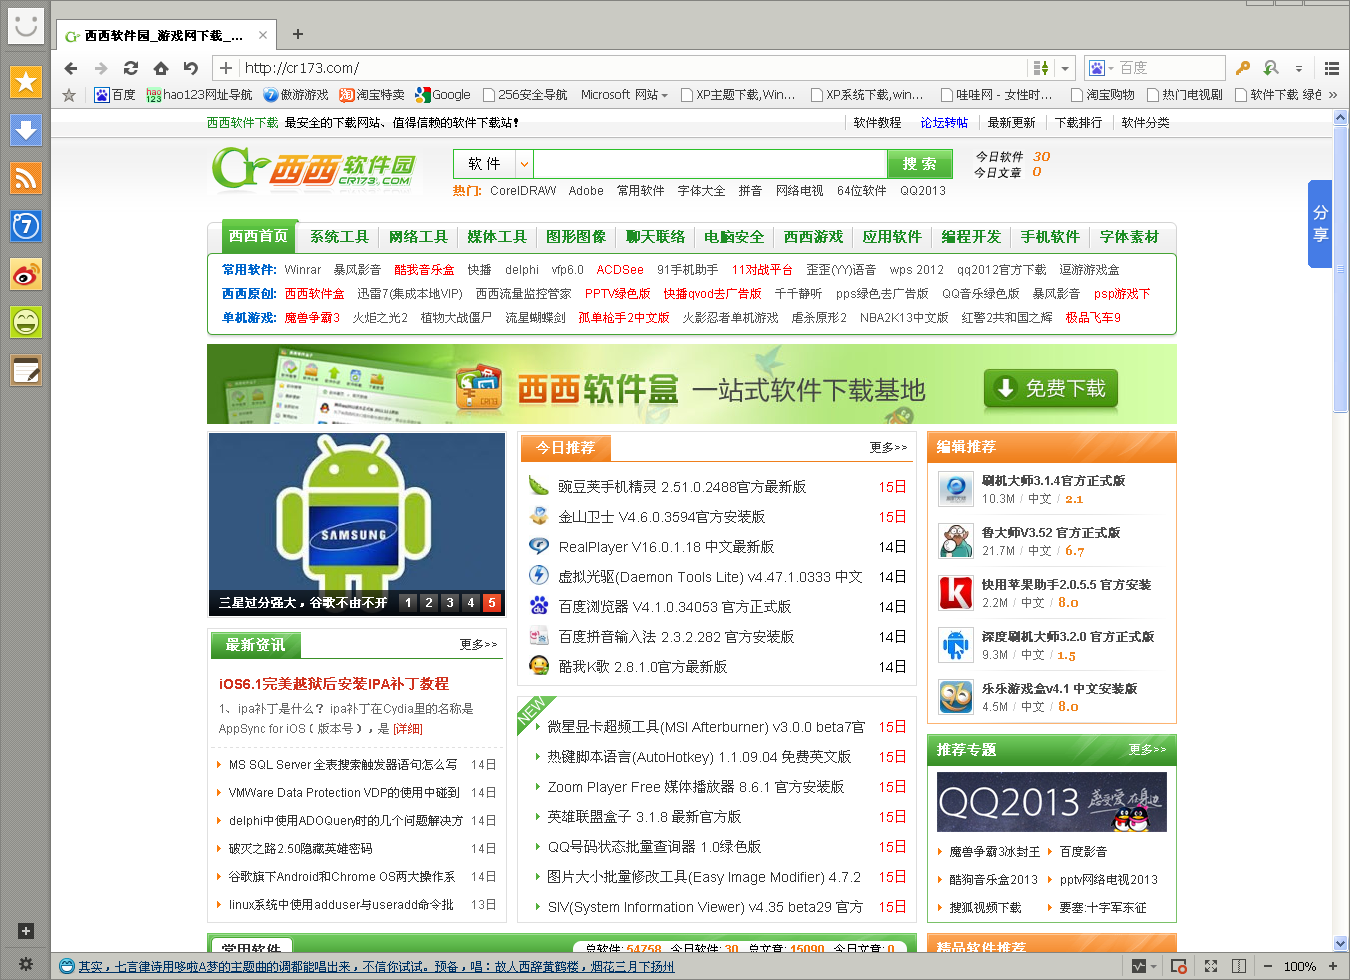
Task: Zoom out with the minus button
Action: tap(1267, 966)
